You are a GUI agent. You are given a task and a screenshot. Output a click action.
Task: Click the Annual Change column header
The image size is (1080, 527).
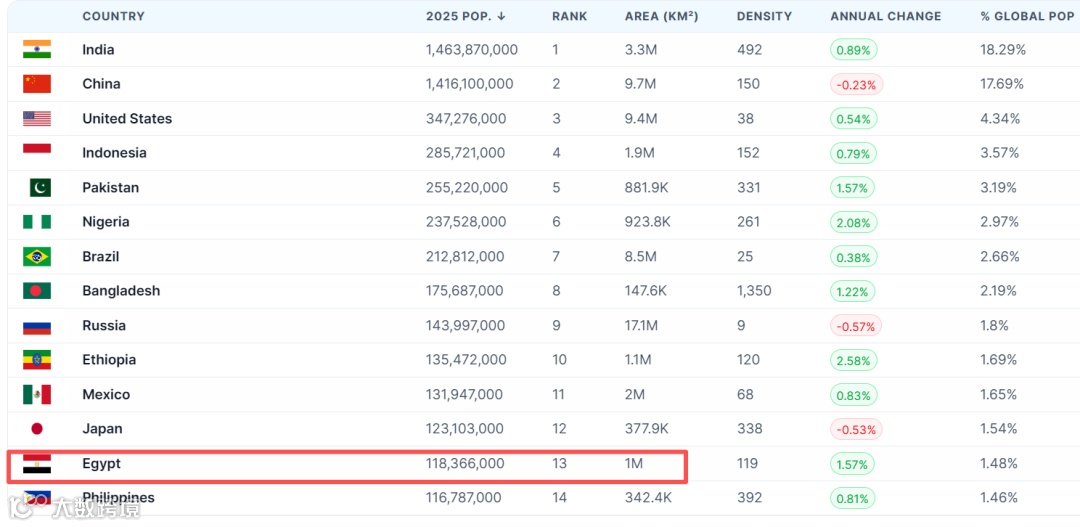(x=885, y=16)
